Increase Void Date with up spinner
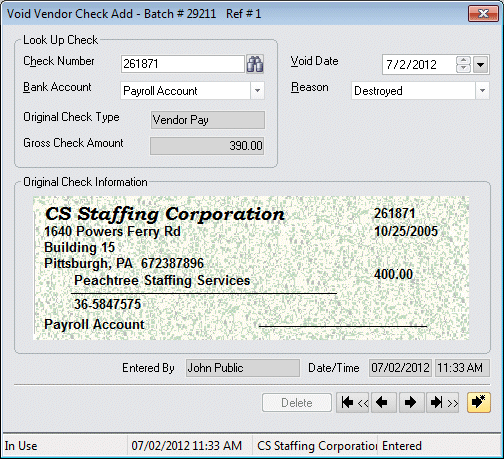Viewport: 504px width, 459px height. (x=463, y=60)
